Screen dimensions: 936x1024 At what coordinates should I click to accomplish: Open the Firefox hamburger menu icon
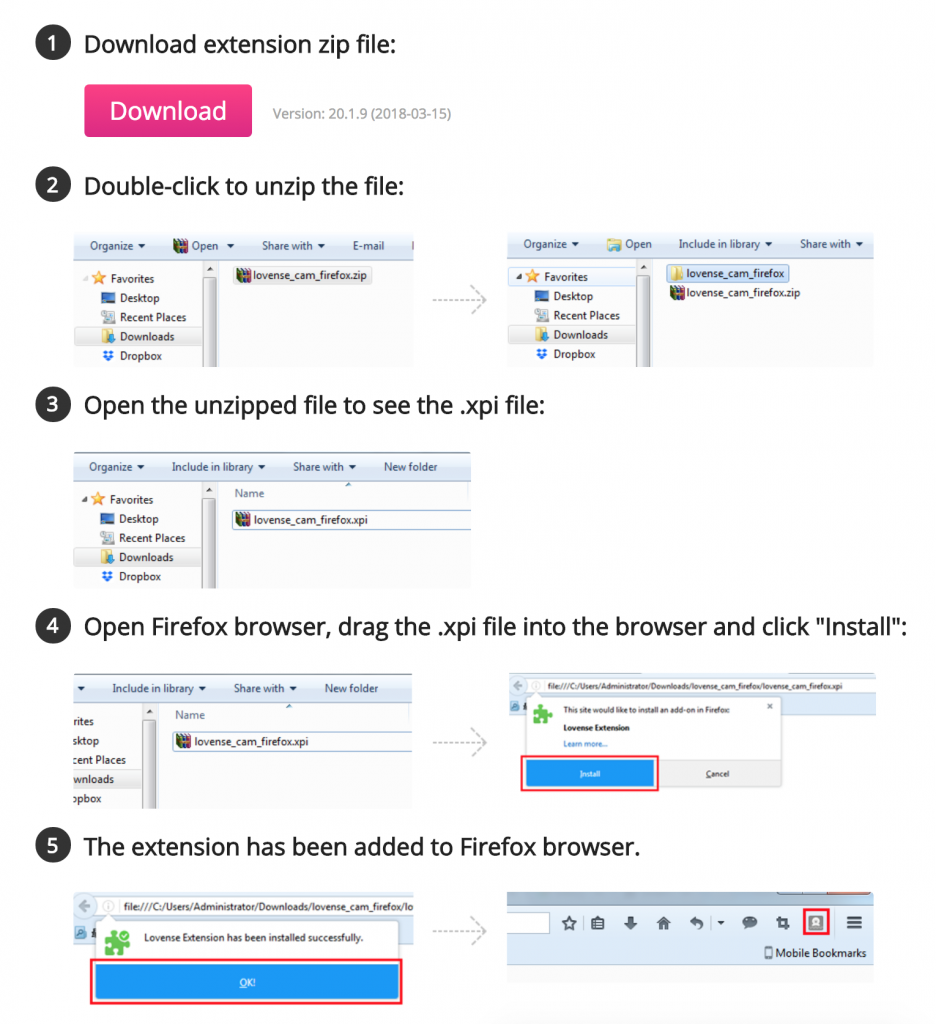point(854,923)
